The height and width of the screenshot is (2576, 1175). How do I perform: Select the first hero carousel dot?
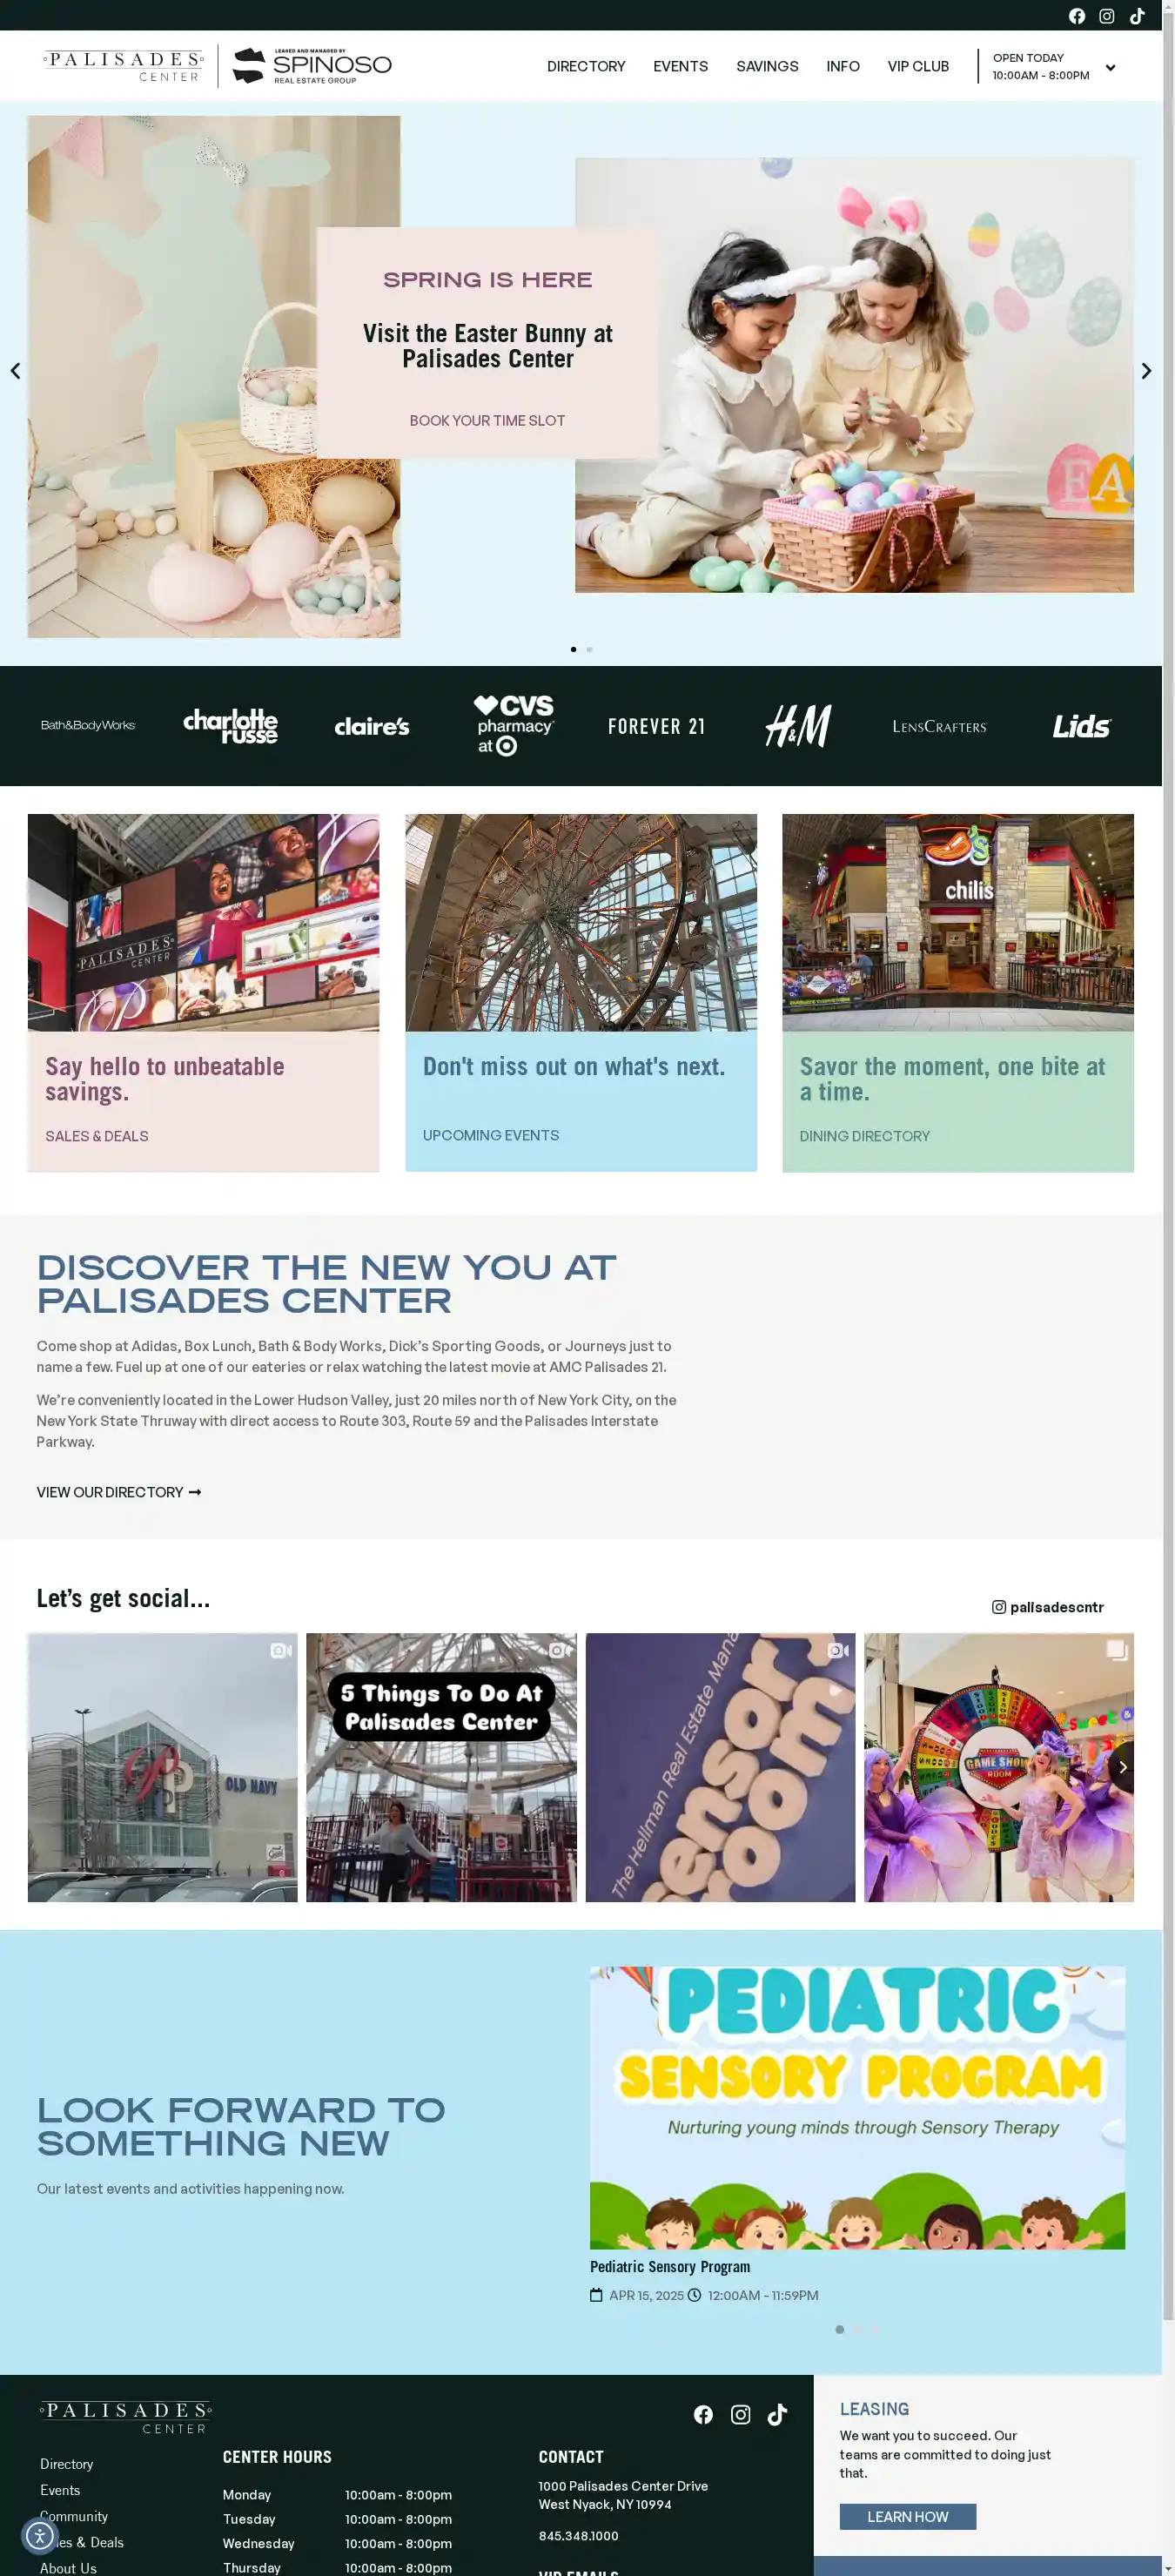573,649
